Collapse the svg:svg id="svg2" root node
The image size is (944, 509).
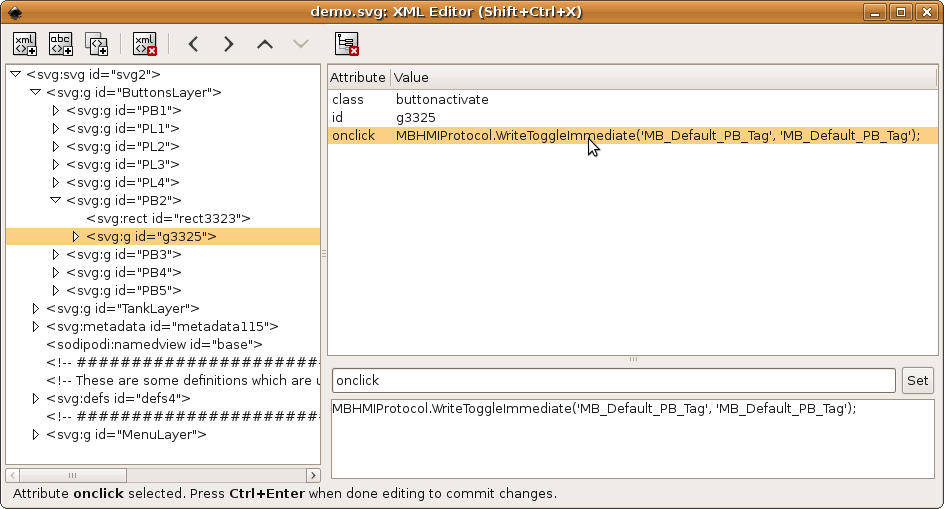click(x=16, y=74)
